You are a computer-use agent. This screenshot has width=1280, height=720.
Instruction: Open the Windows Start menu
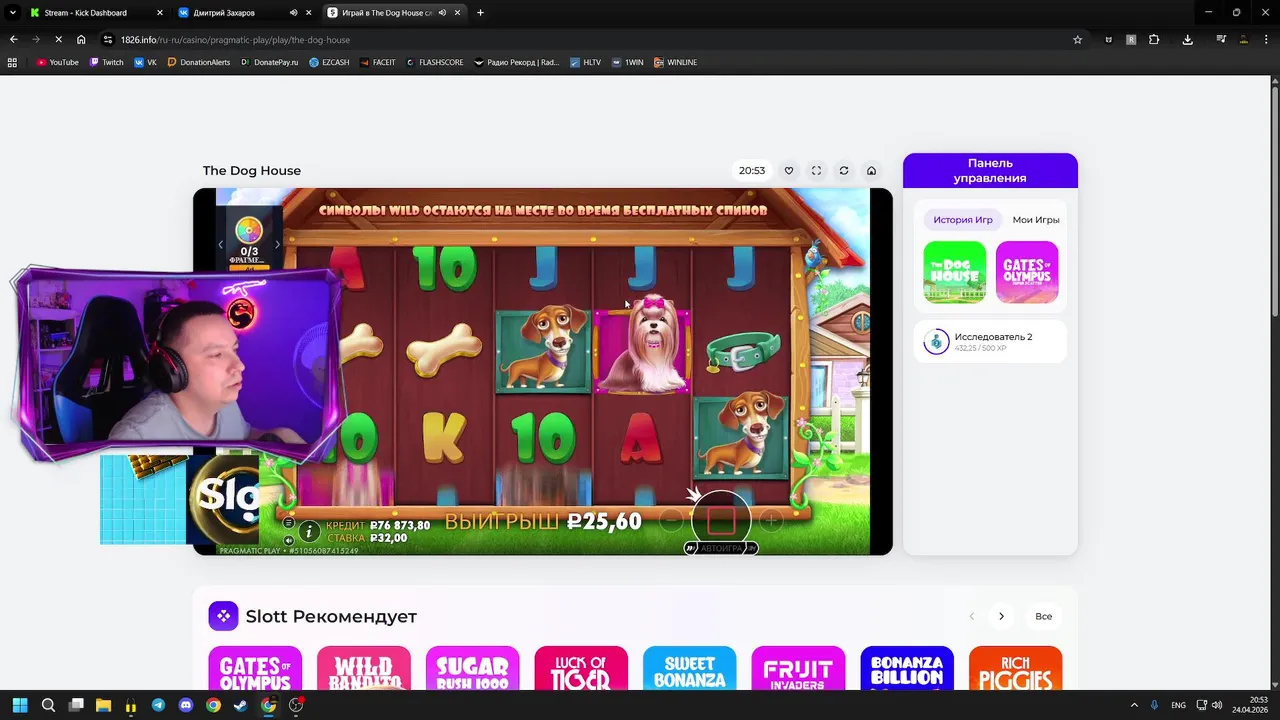click(20, 705)
